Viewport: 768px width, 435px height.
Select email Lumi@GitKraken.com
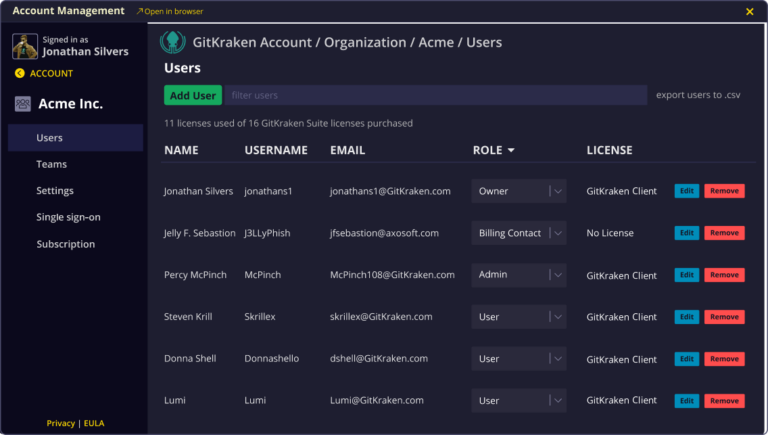pos(377,400)
